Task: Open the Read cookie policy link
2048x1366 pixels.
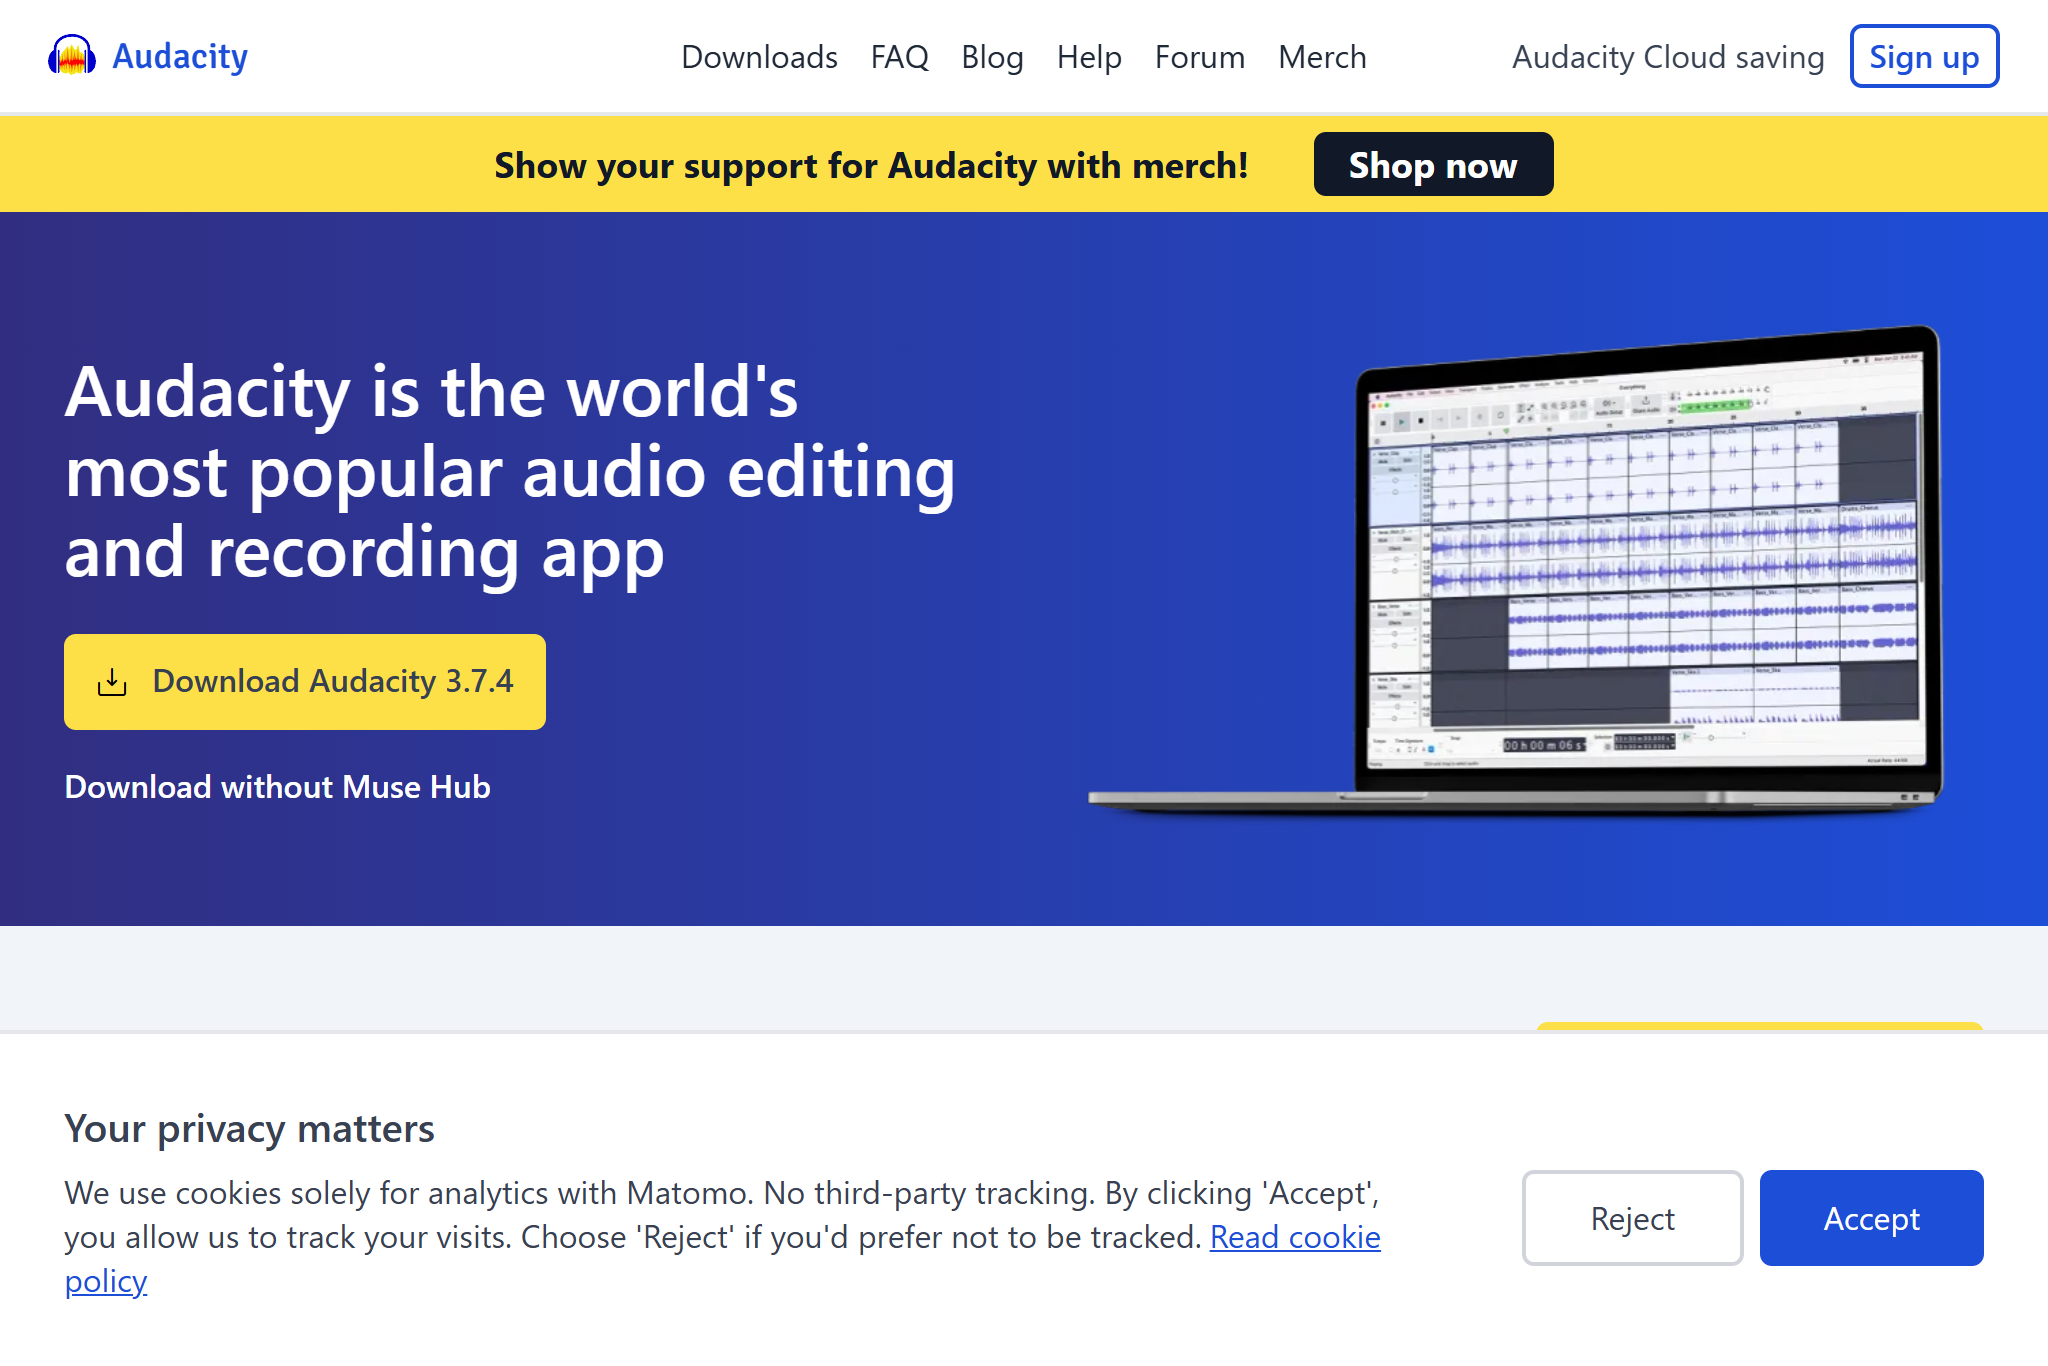Action: pyautogui.click(x=1295, y=1237)
